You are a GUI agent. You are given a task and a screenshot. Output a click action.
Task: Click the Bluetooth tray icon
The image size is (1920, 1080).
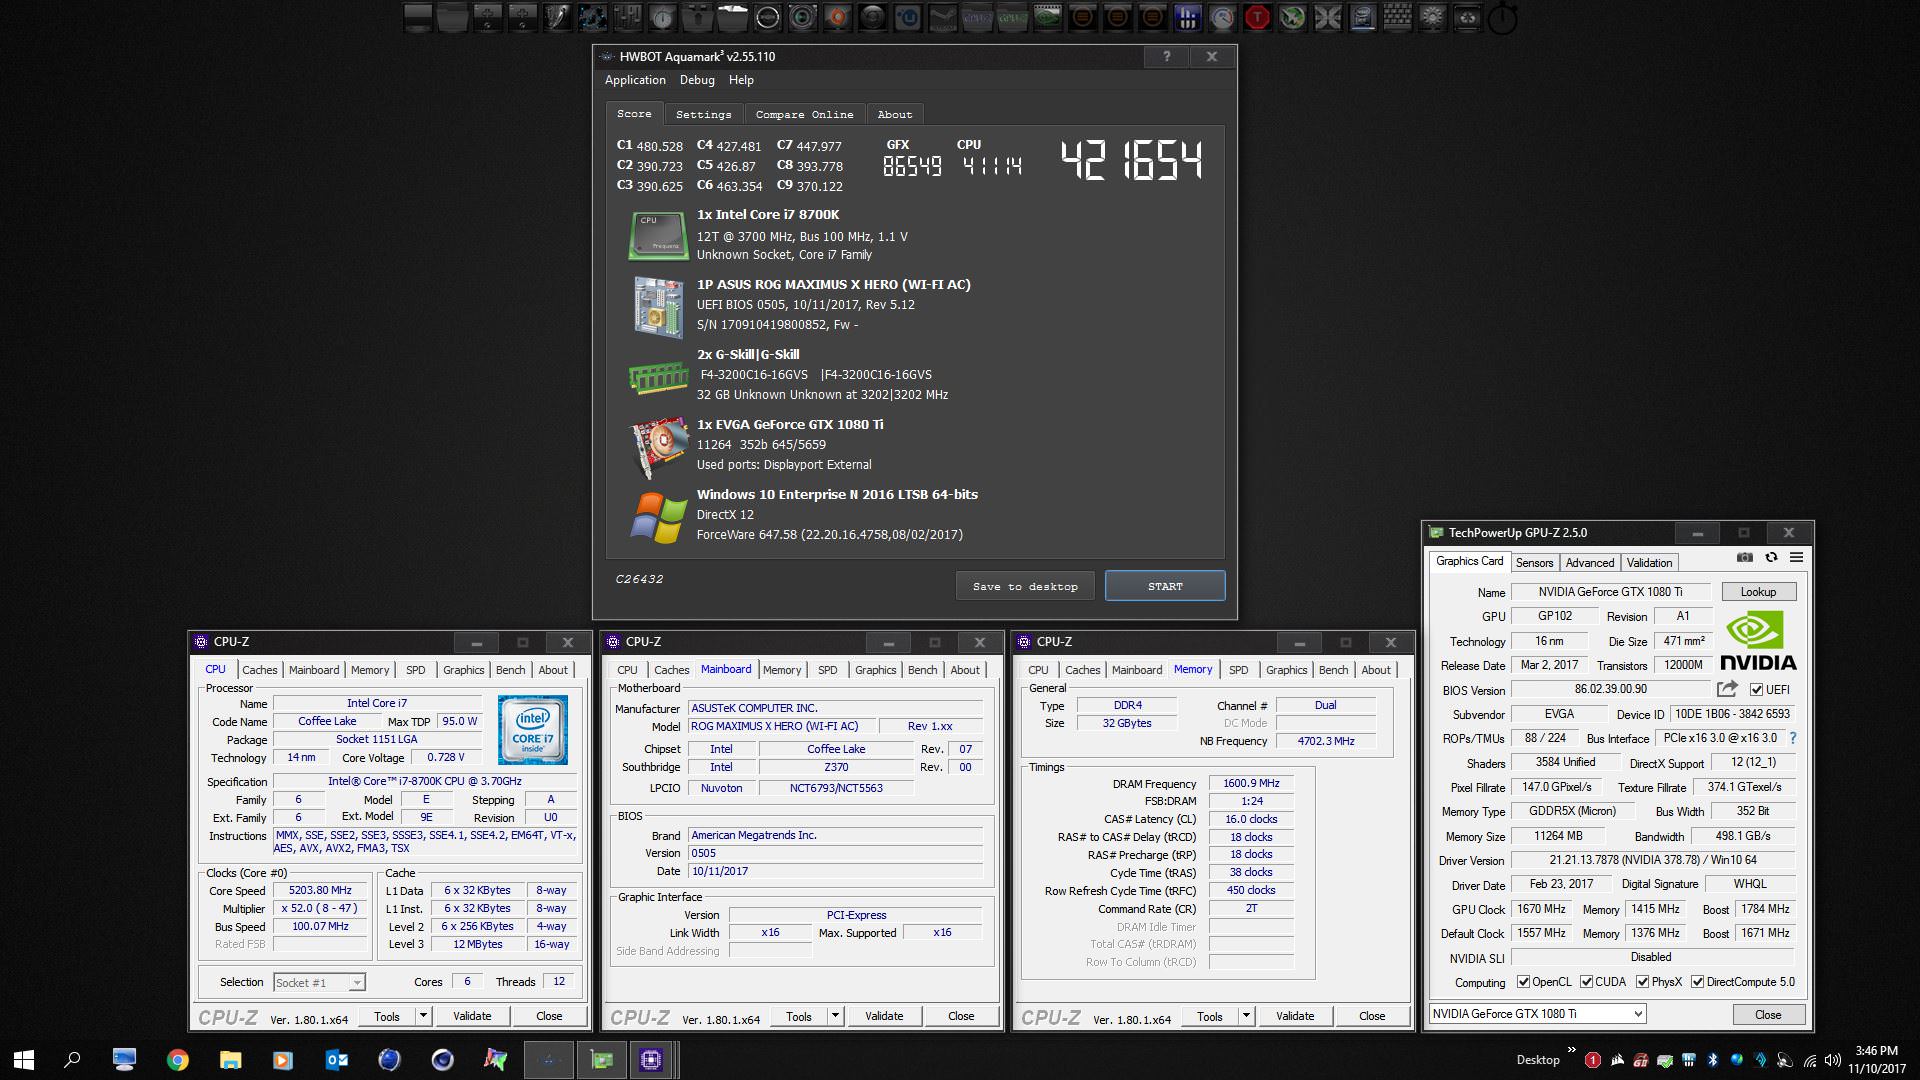point(1712,1060)
